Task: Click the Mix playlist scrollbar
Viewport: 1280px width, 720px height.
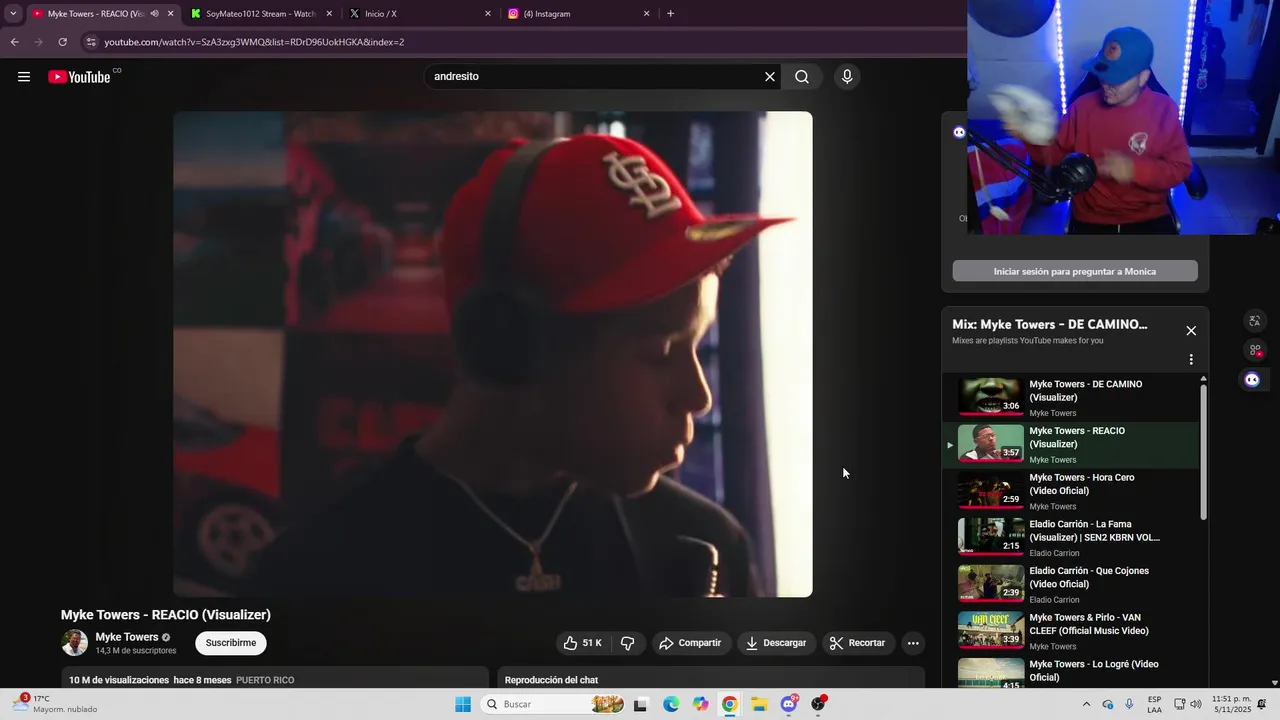Action: 1203,450
